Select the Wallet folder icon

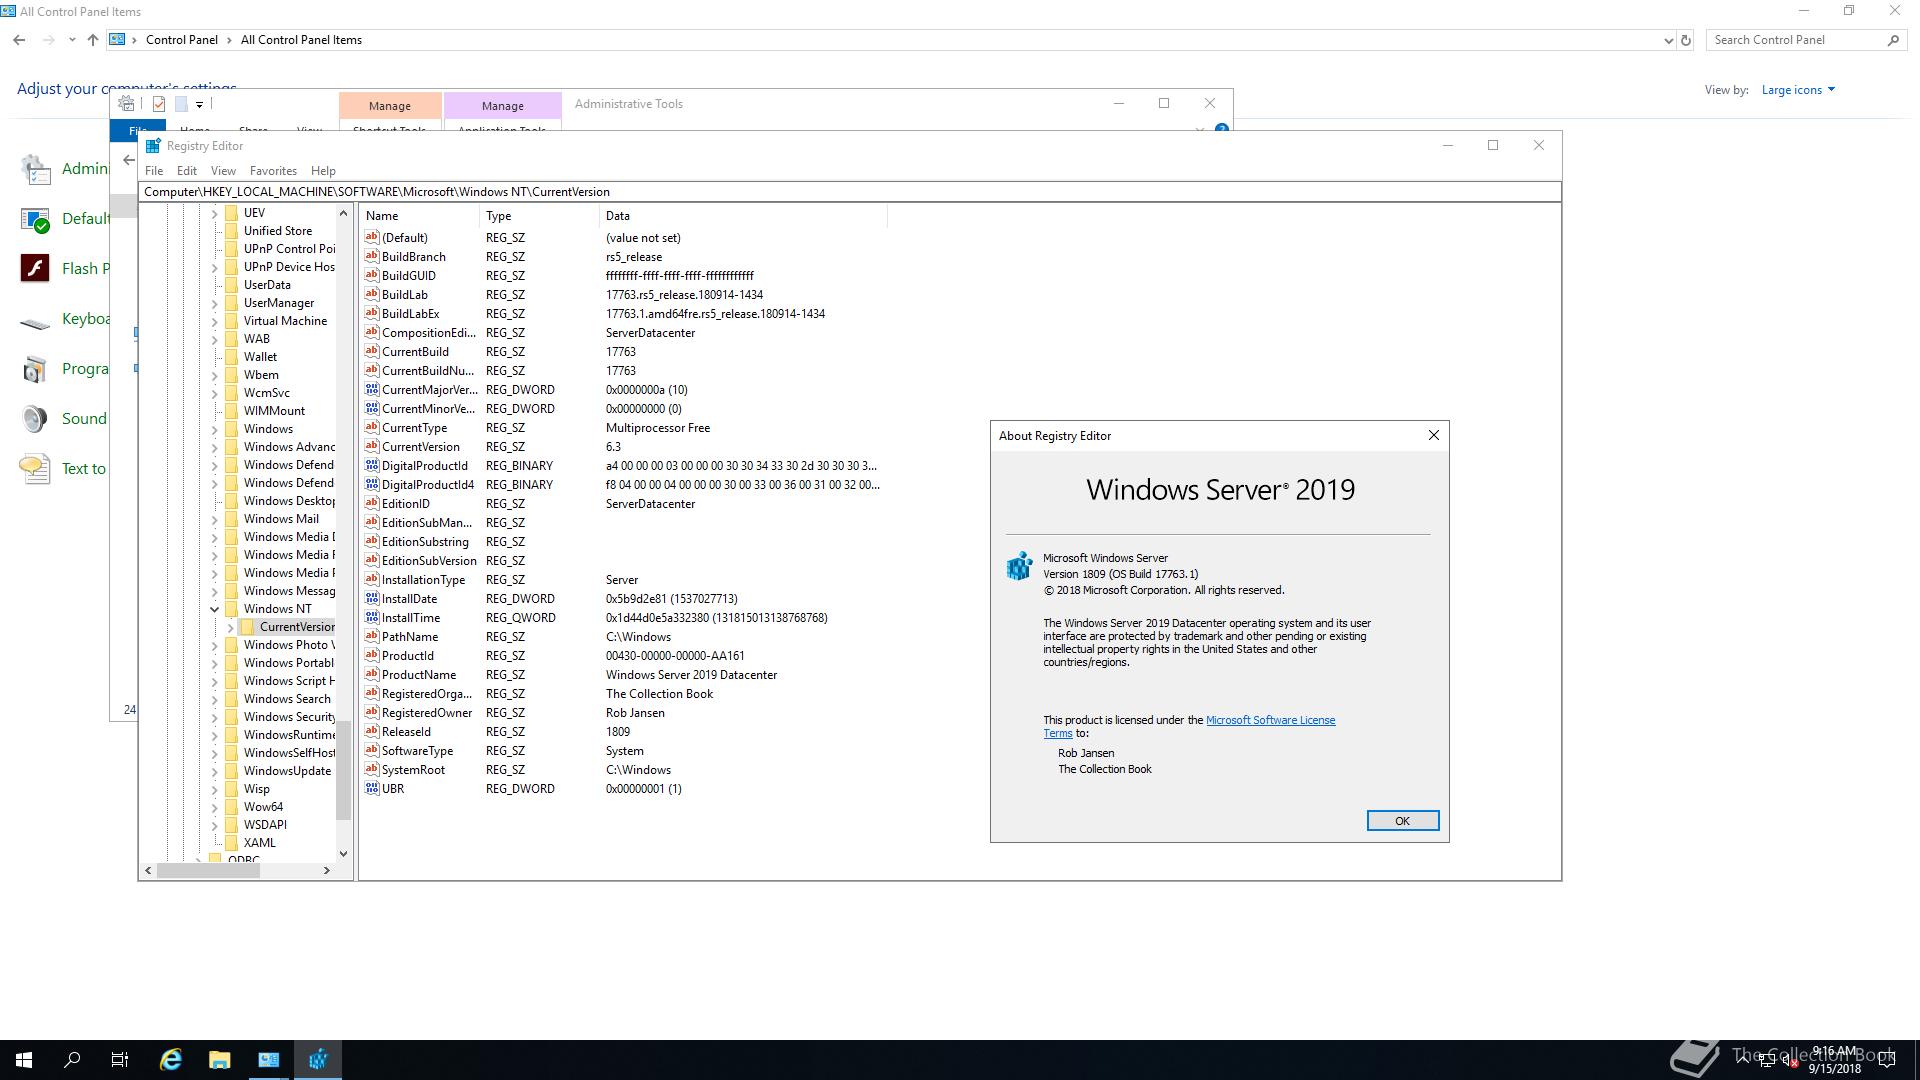232,357
